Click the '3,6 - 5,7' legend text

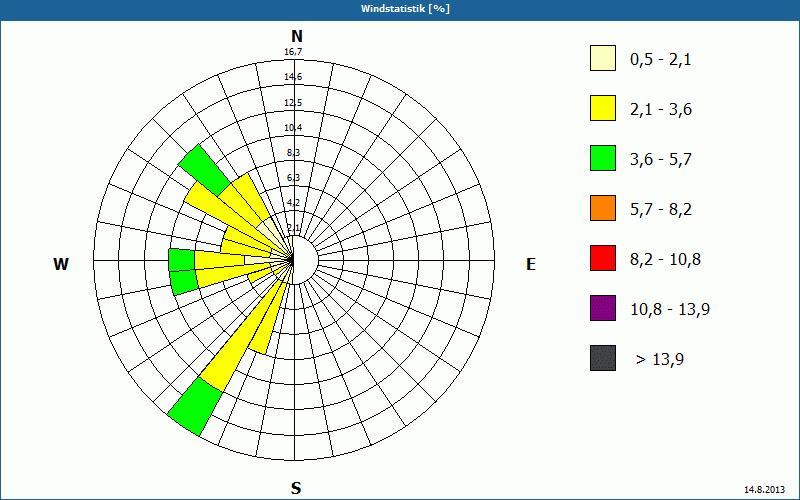click(661, 160)
